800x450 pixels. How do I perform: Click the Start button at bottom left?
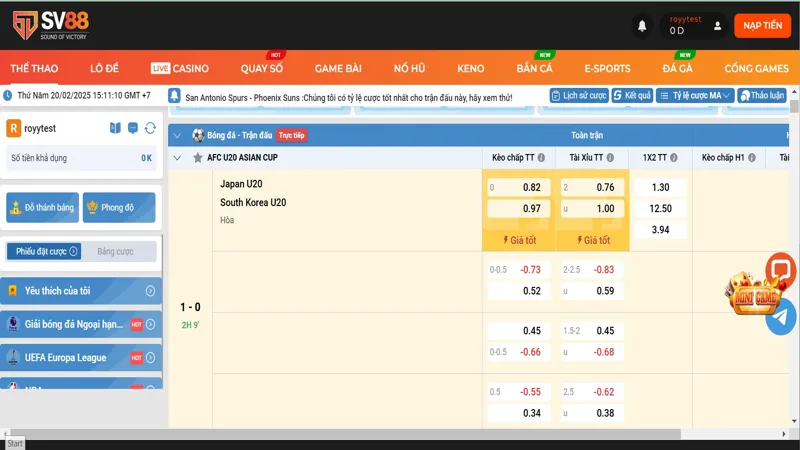pyautogui.click(x=15, y=443)
